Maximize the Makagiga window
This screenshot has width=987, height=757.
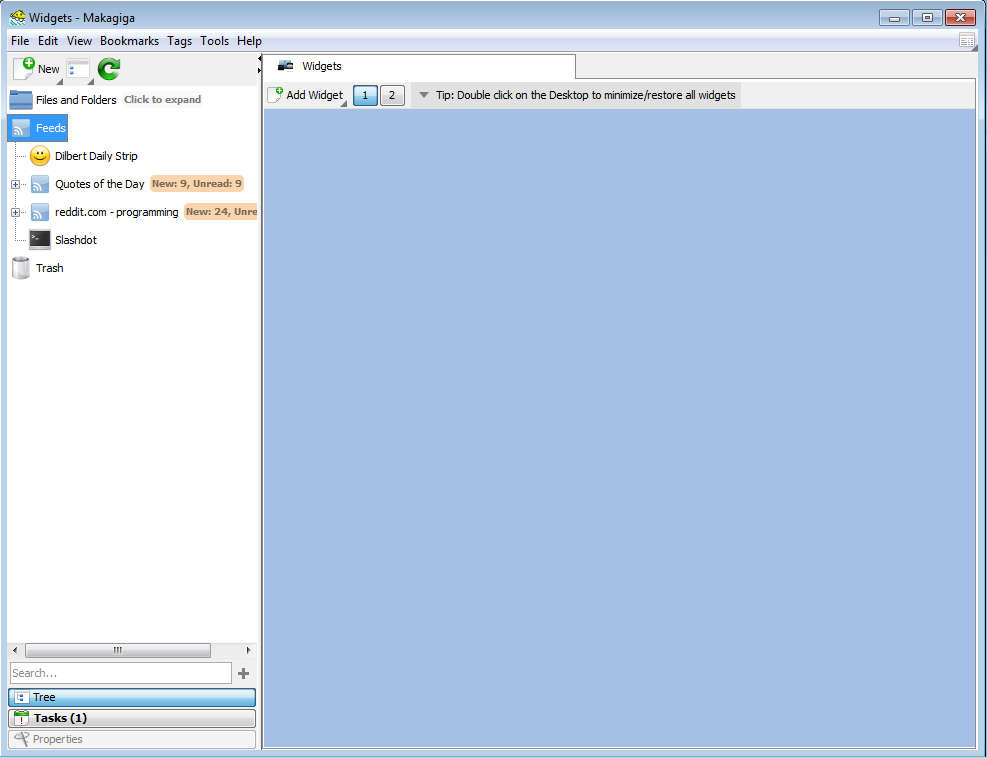927,18
